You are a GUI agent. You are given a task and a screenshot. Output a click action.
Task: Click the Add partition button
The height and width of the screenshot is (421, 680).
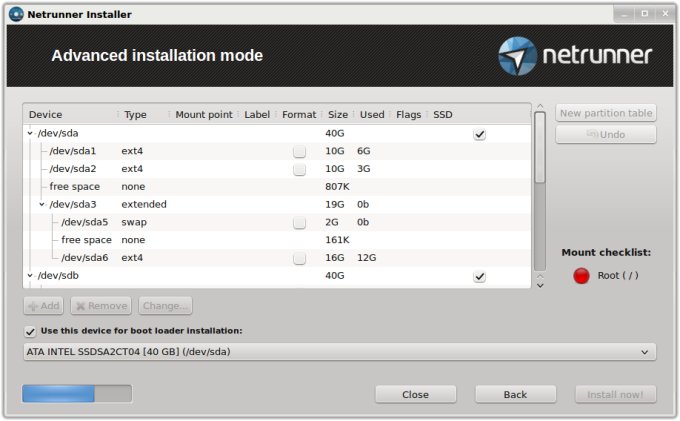(x=44, y=306)
